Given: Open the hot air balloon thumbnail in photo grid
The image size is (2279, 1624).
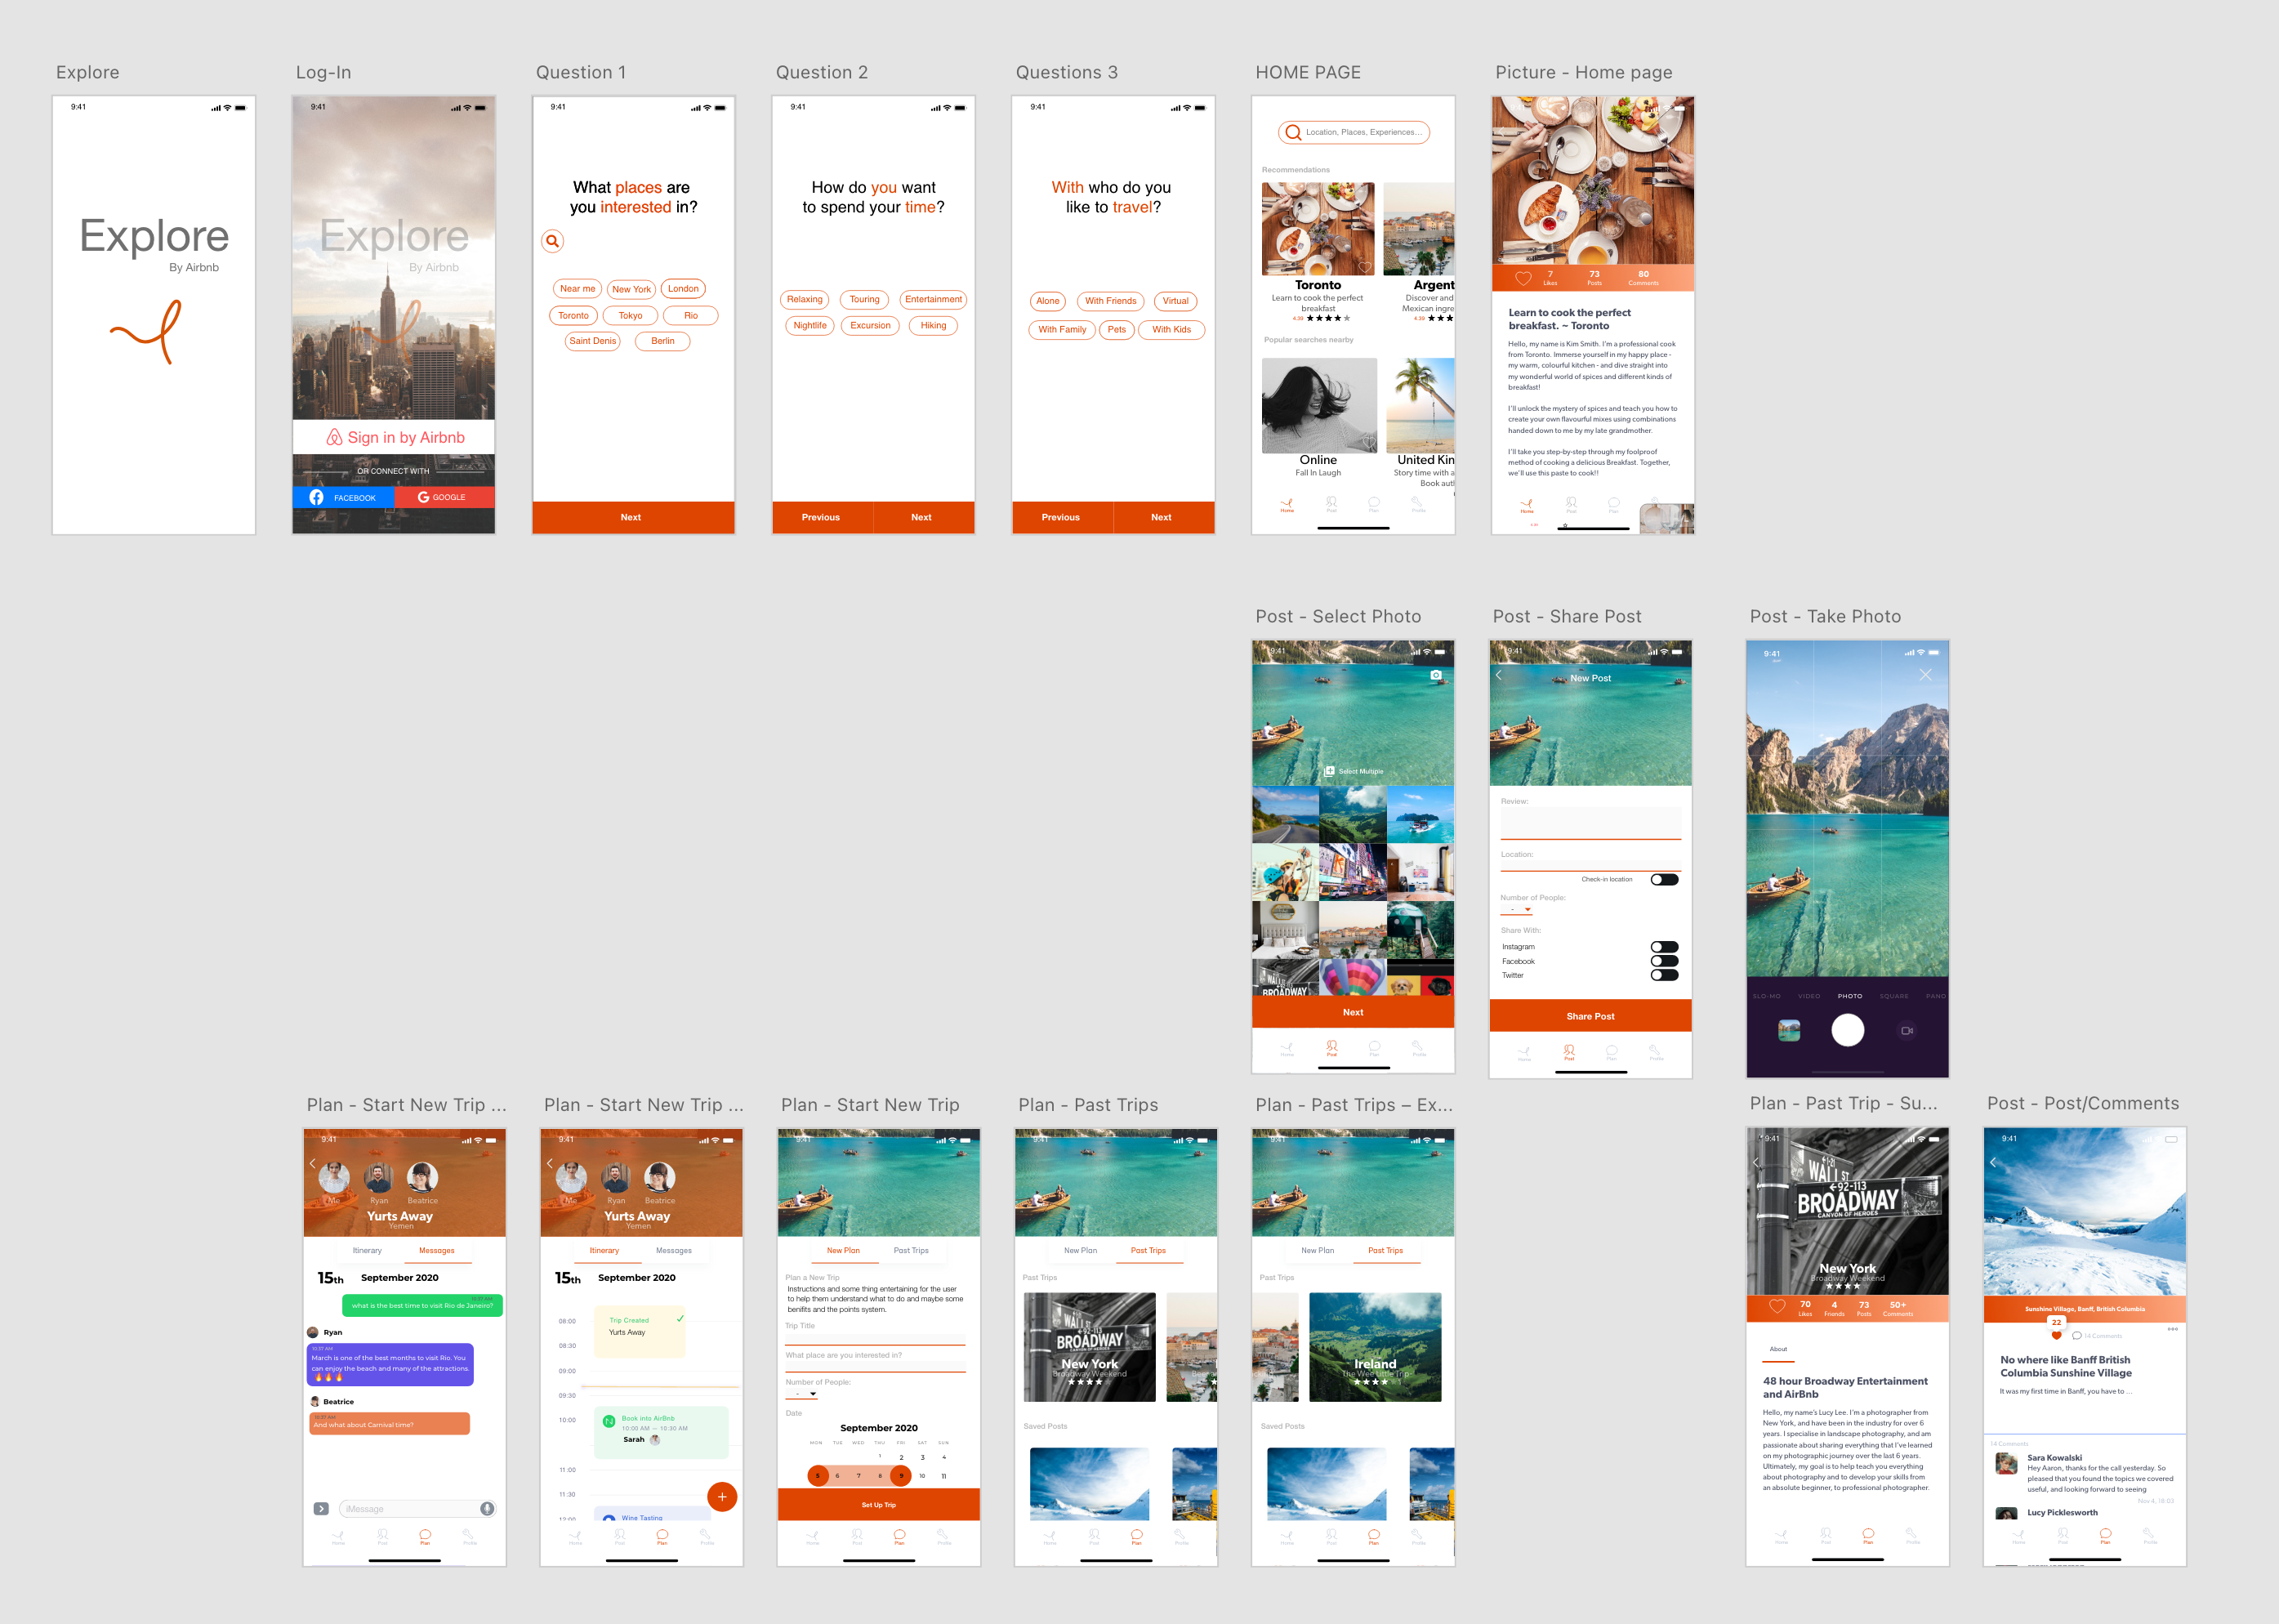Looking at the screenshot, I should 1352,978.
